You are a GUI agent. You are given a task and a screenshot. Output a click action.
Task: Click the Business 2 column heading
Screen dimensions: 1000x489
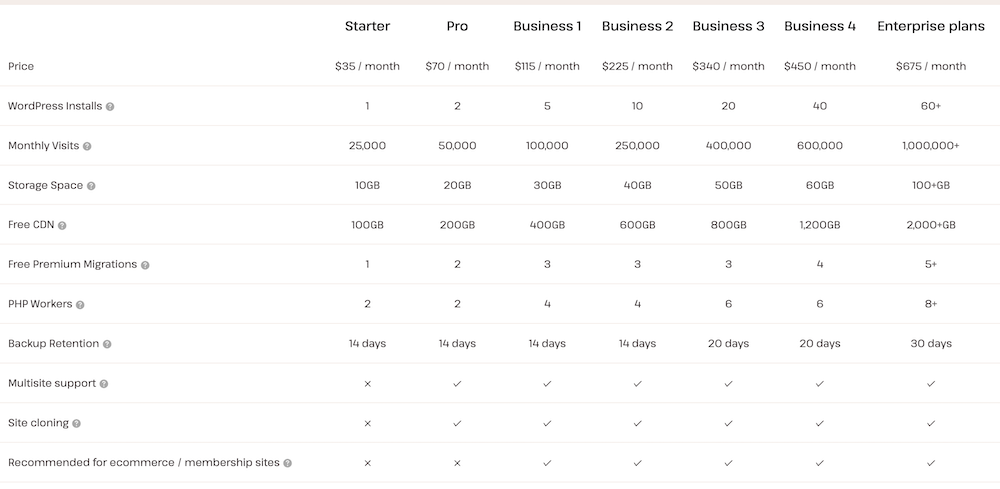[x=637, y=26]
